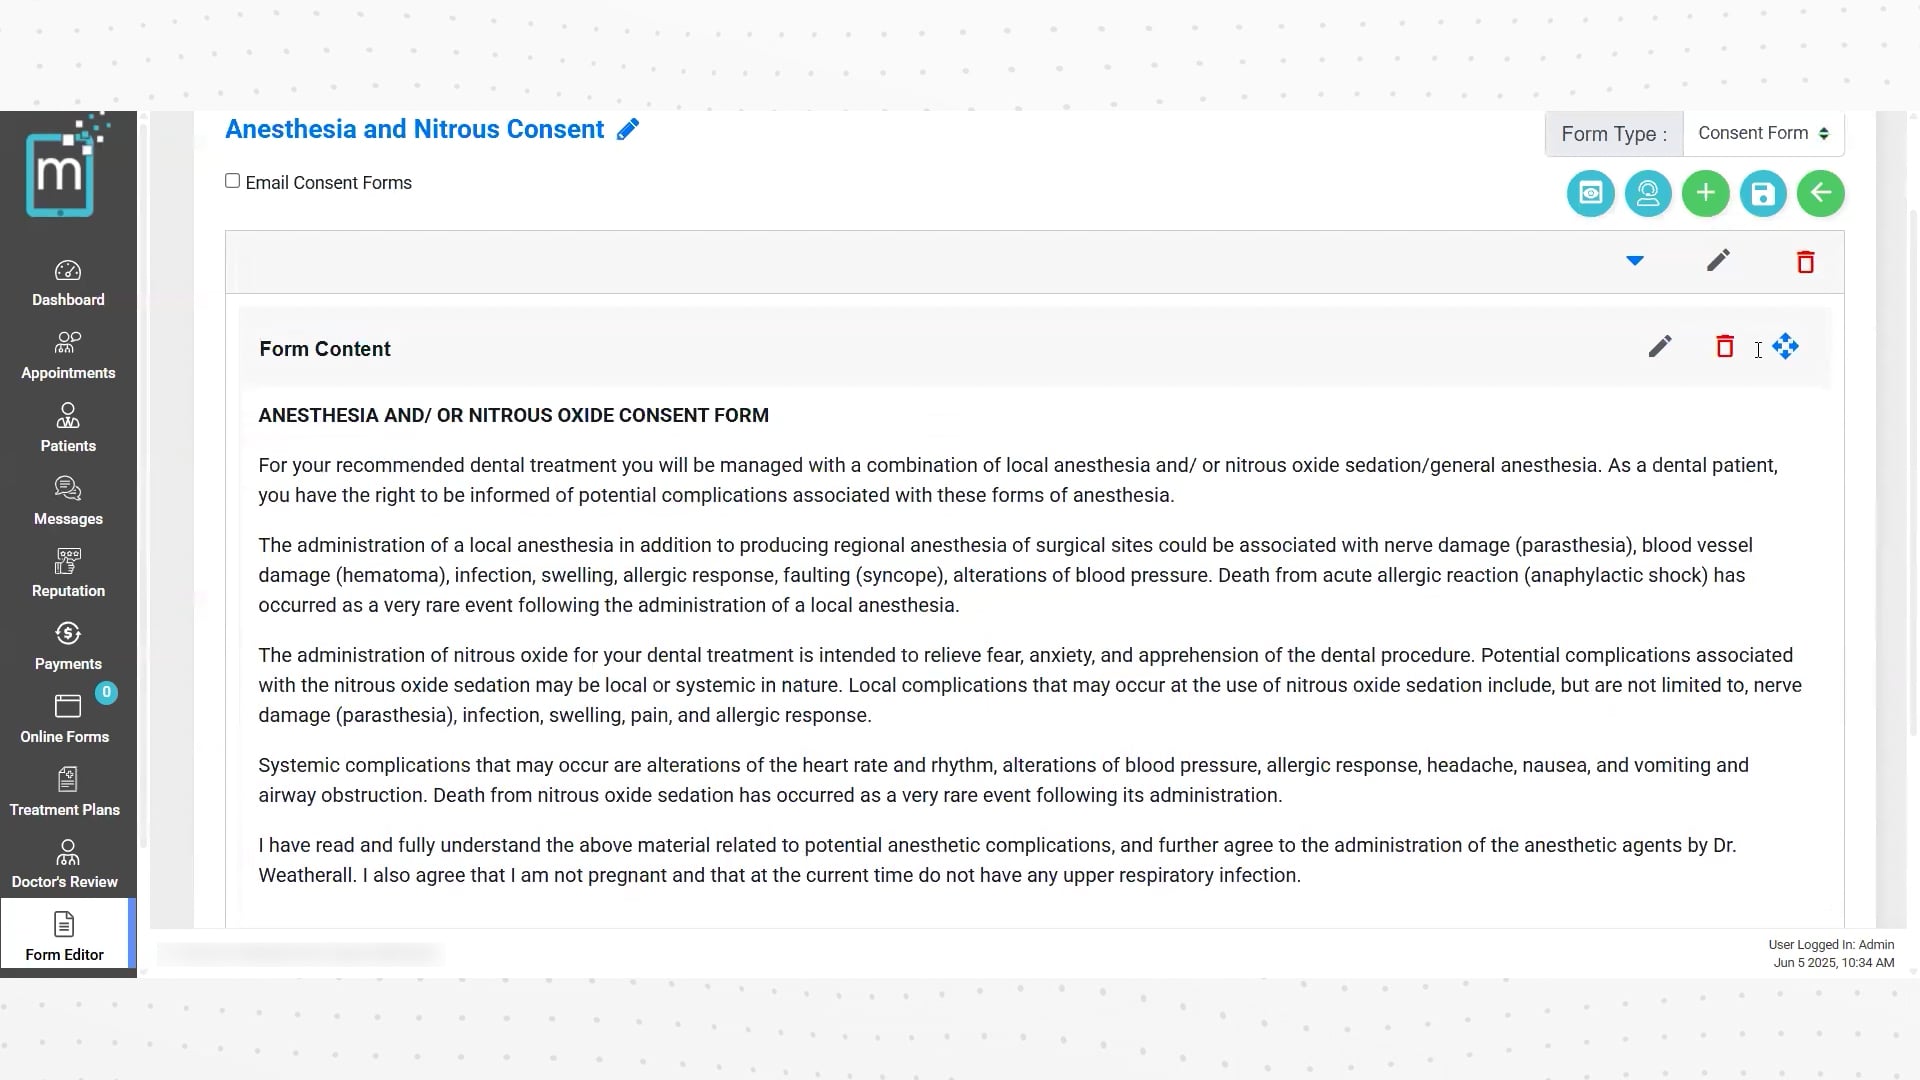
Task: Save the form with the floppy disk icon
Action: pos(1763,194)
